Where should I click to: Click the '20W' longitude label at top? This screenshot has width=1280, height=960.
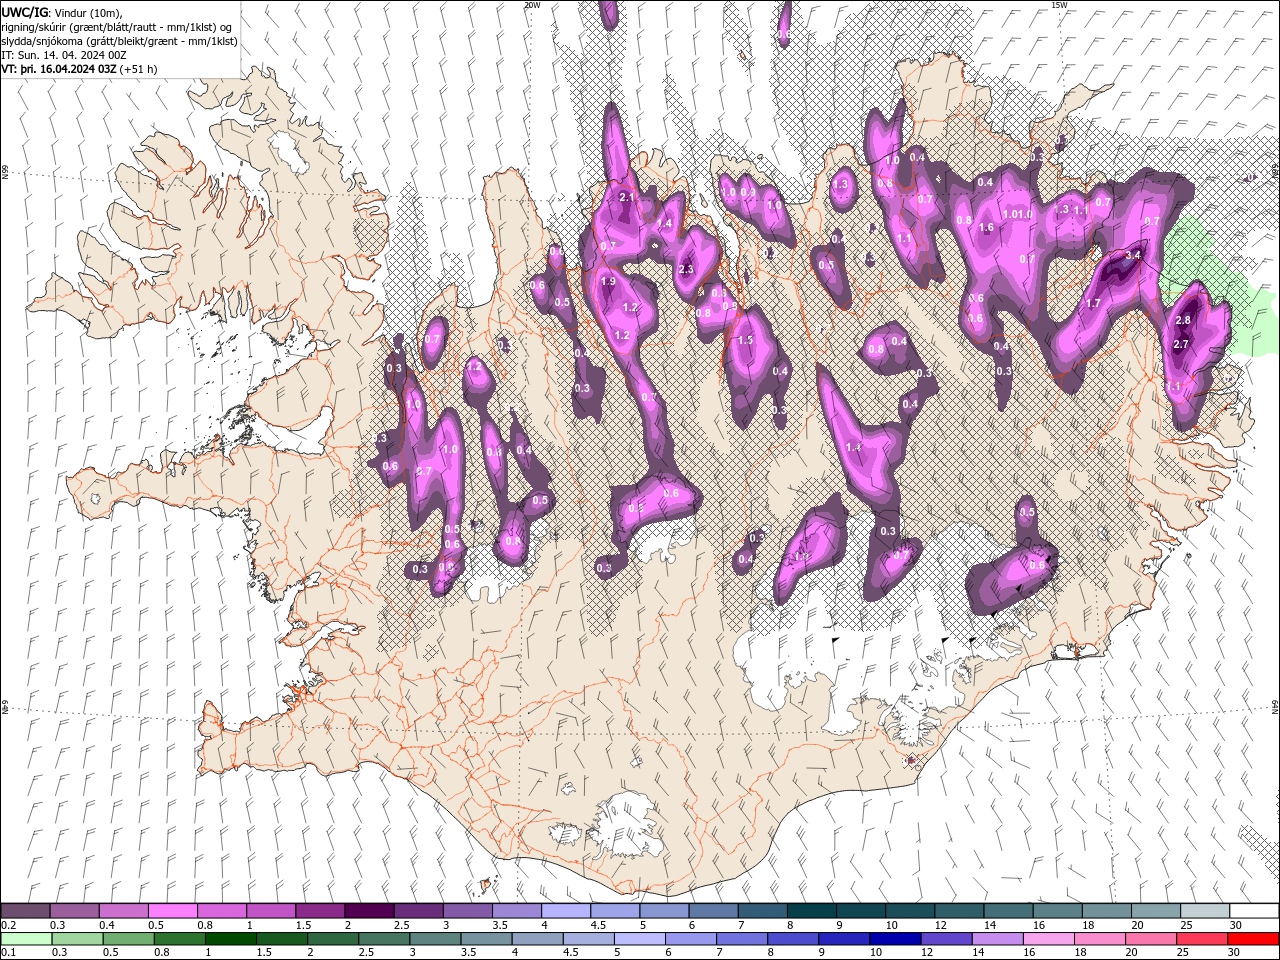[532, 5]
